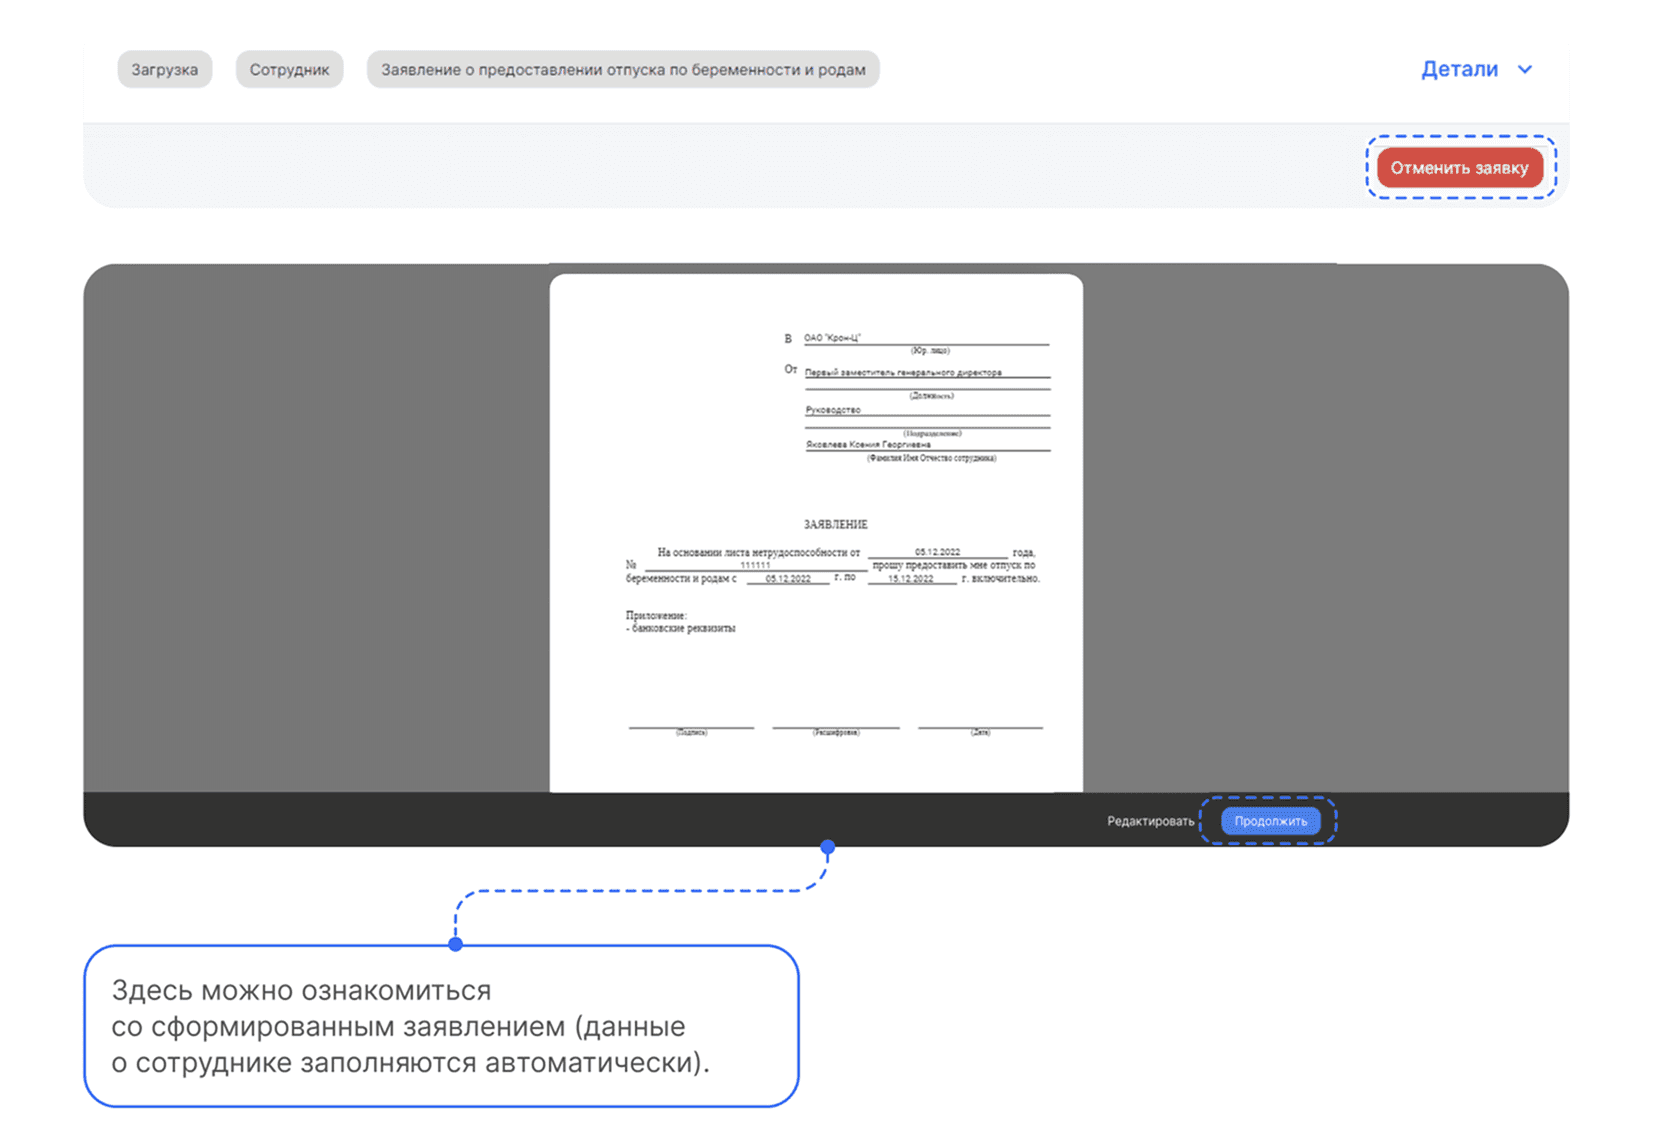Click the Редактировать link

[1150, 821]
